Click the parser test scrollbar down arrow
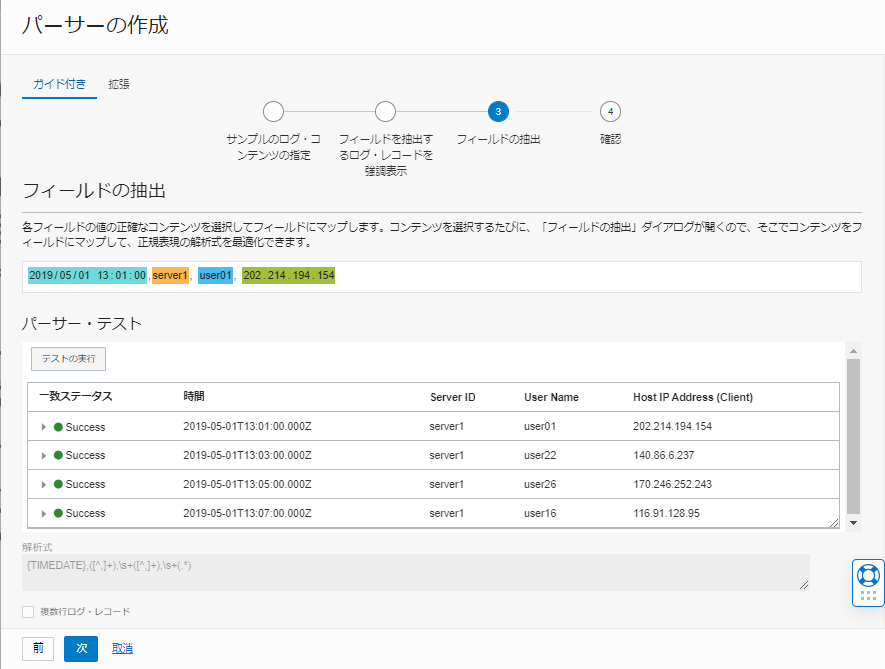This screenshot has height=669, width=885. coord(853,523)
